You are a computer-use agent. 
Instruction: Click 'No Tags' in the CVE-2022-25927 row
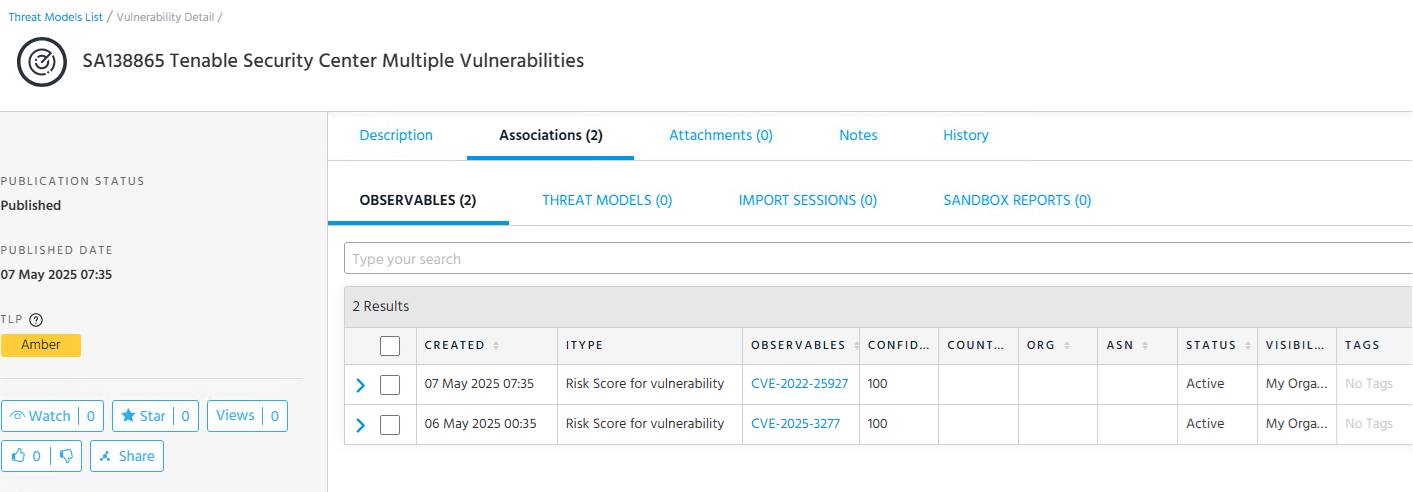pyautogui.click(x=1369, y=383)
